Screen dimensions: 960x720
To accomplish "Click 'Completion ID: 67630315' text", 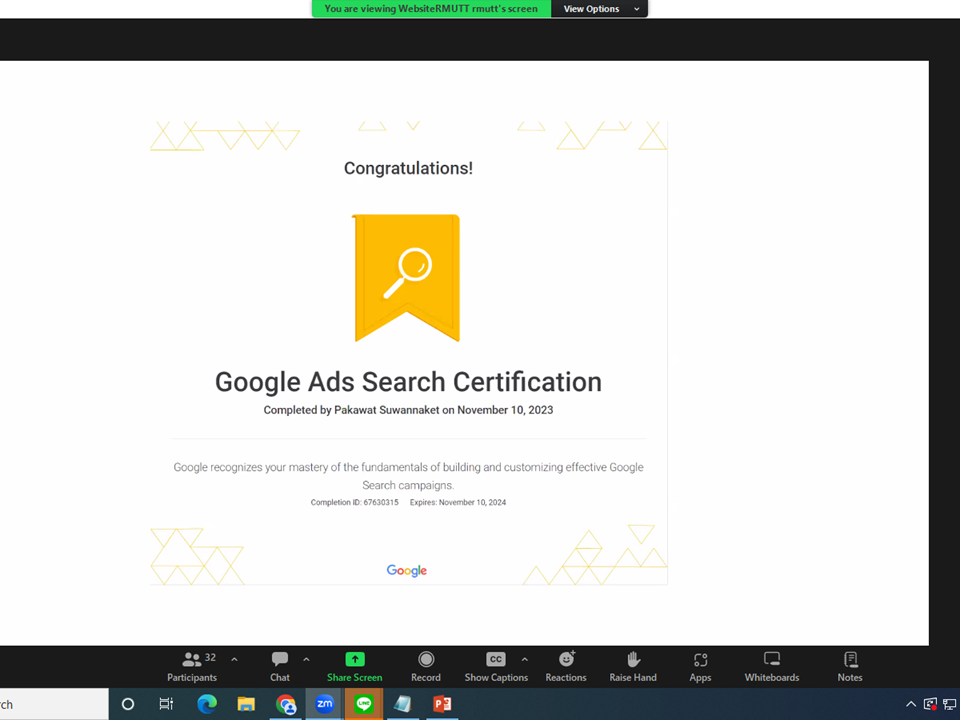I will pyautogui.click(x=354, y=502).
